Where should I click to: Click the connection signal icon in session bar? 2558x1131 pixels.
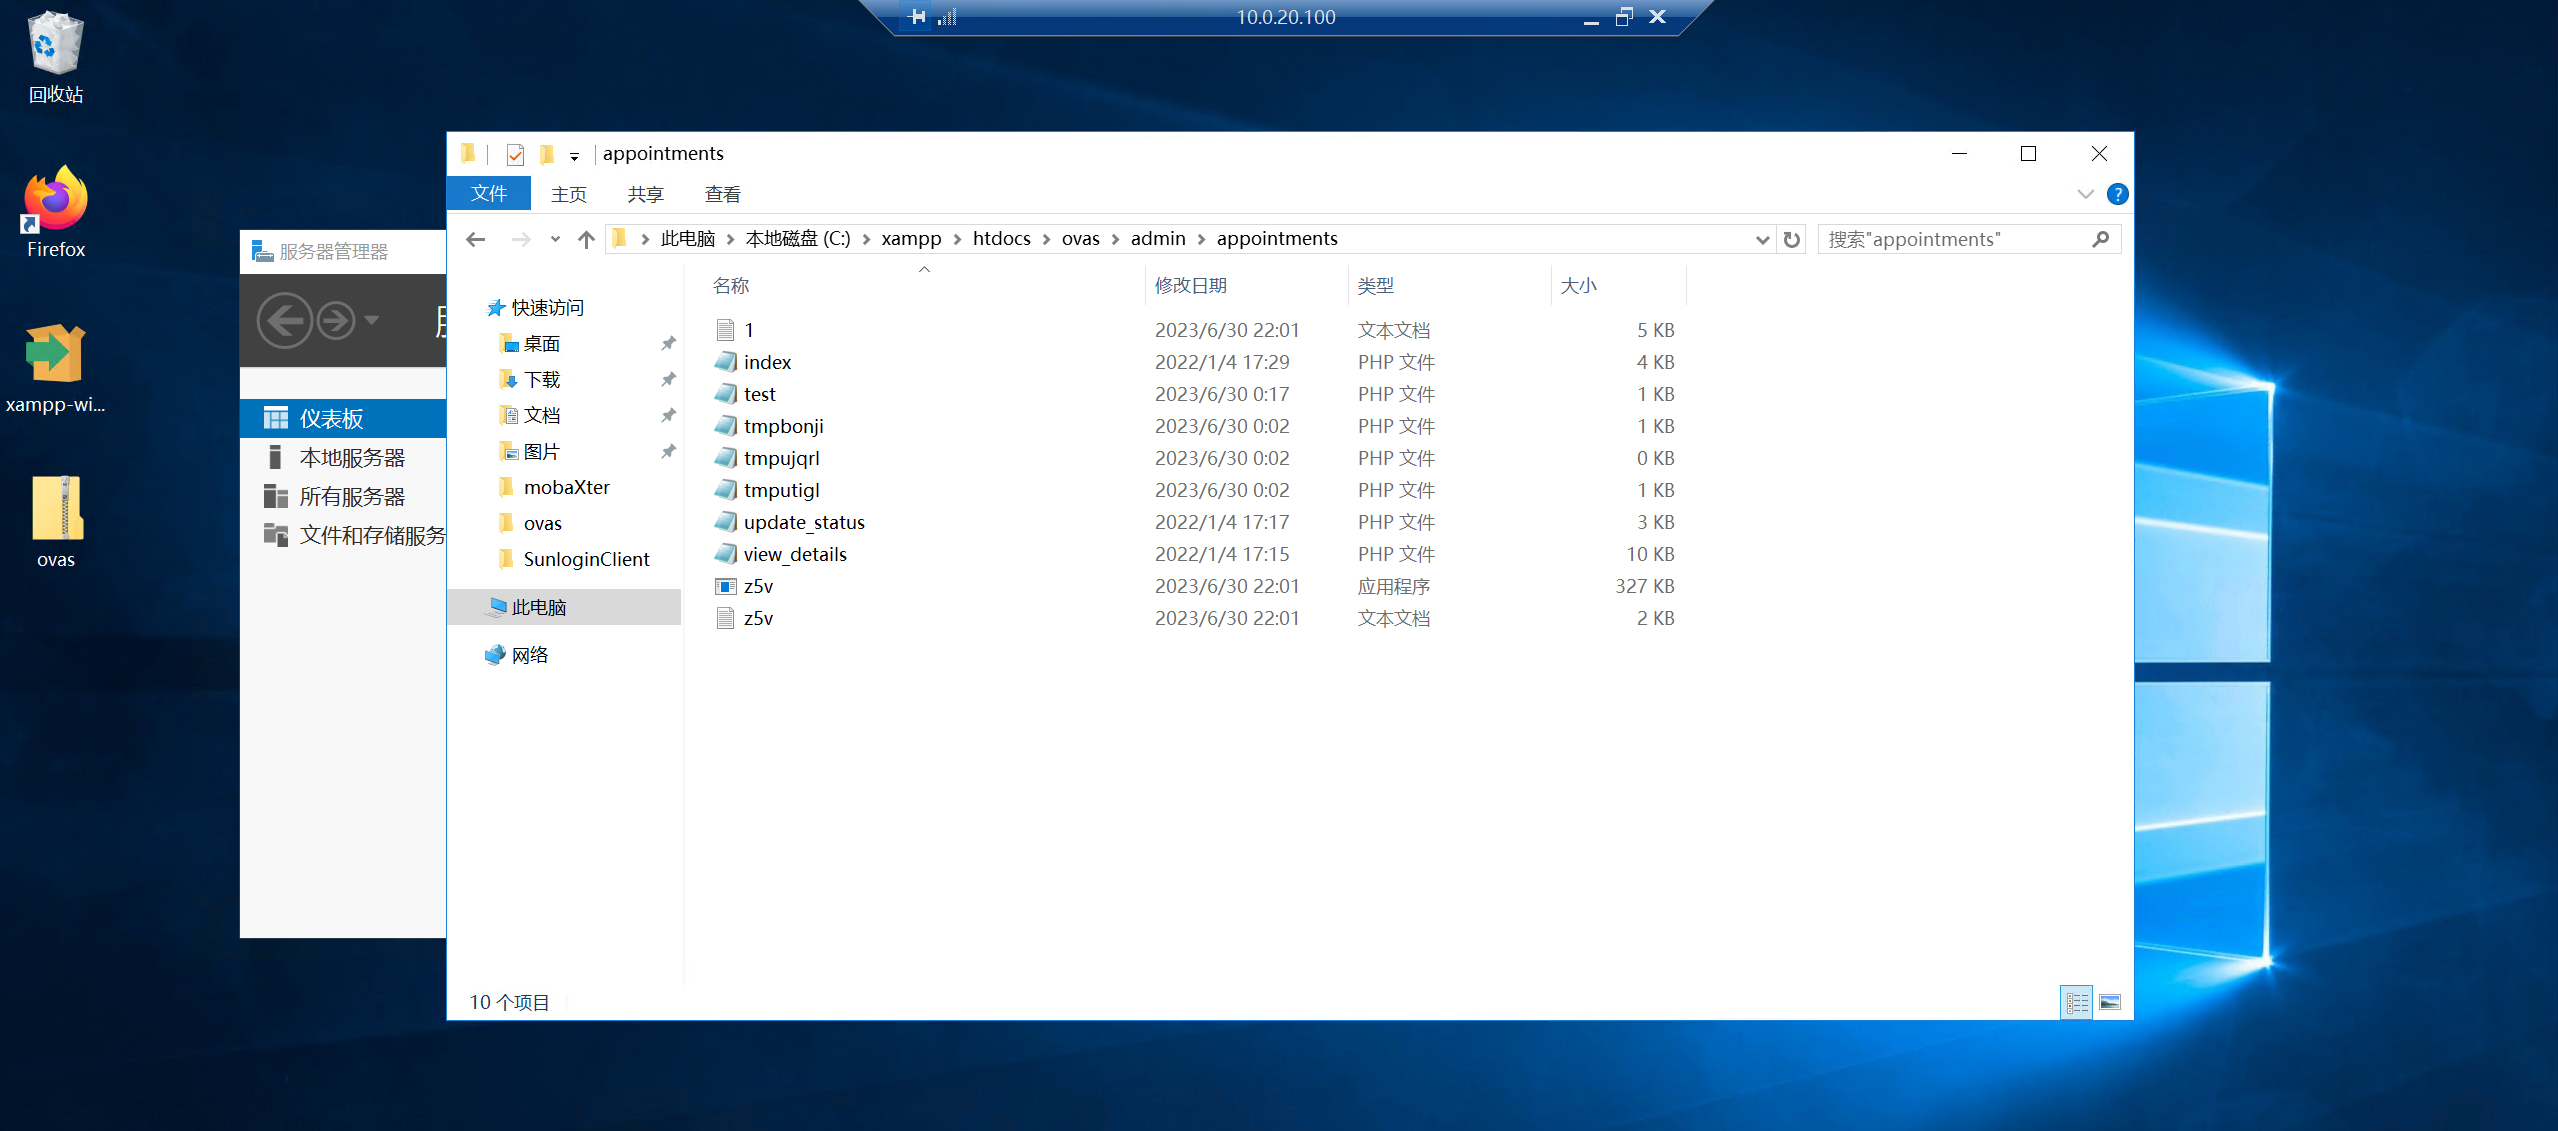[948, 16]
